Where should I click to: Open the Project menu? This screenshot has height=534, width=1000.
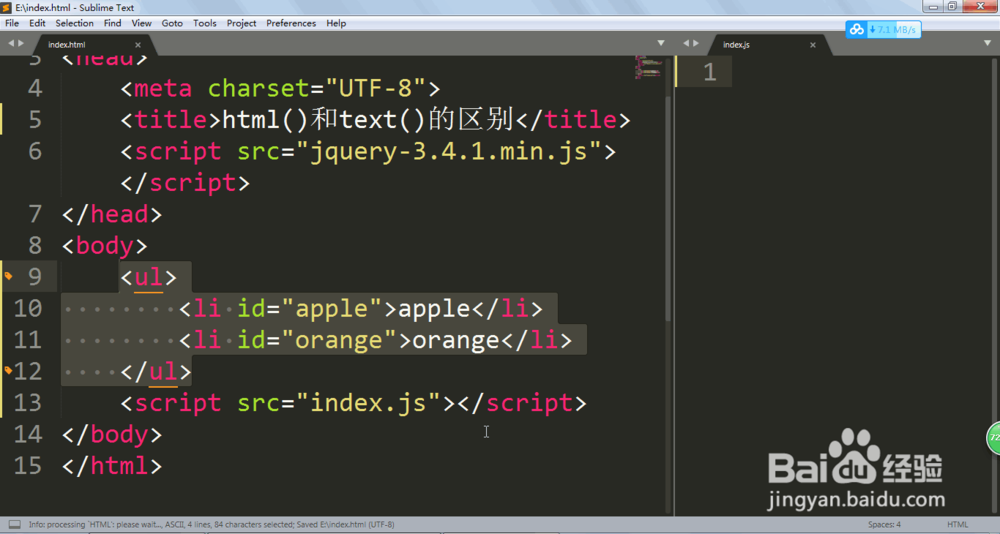coord(241,23)
